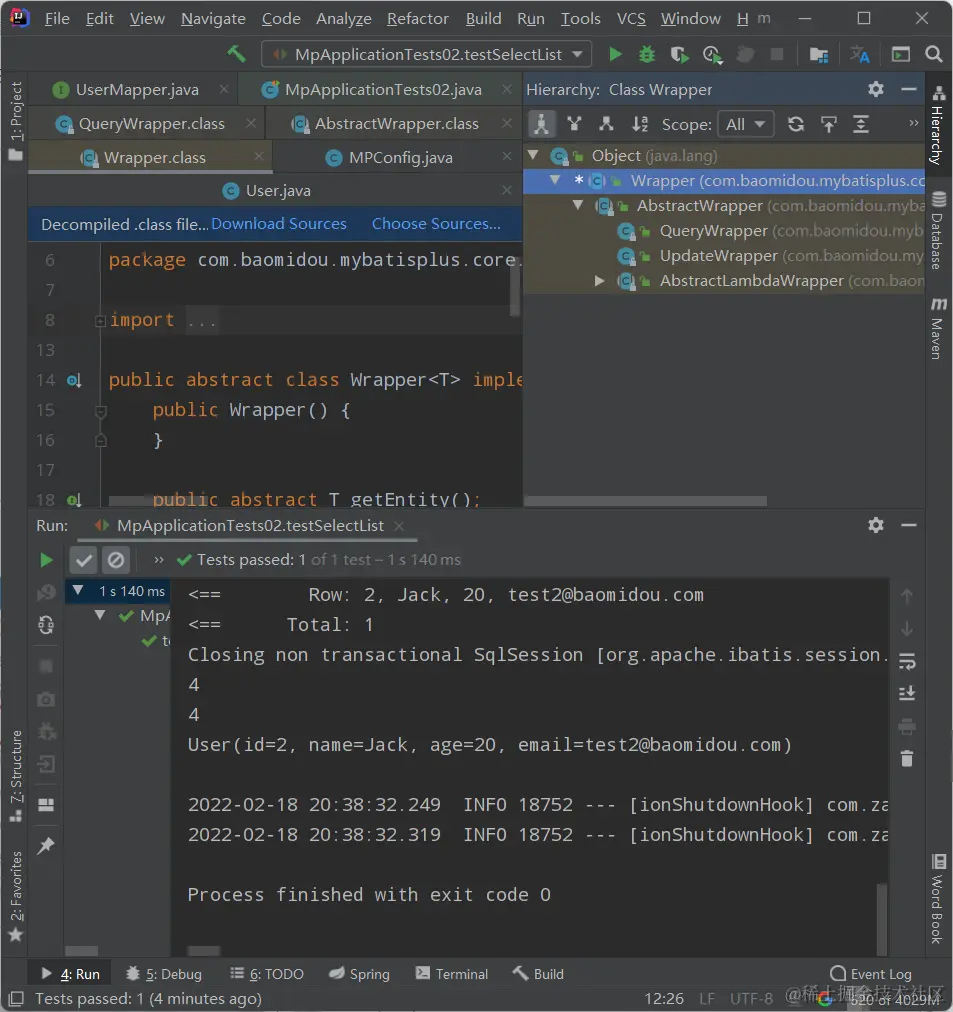Click the Translate icon in toolbar
Viewport: 953px width, 1012px height.
click(x=859, y=55)
